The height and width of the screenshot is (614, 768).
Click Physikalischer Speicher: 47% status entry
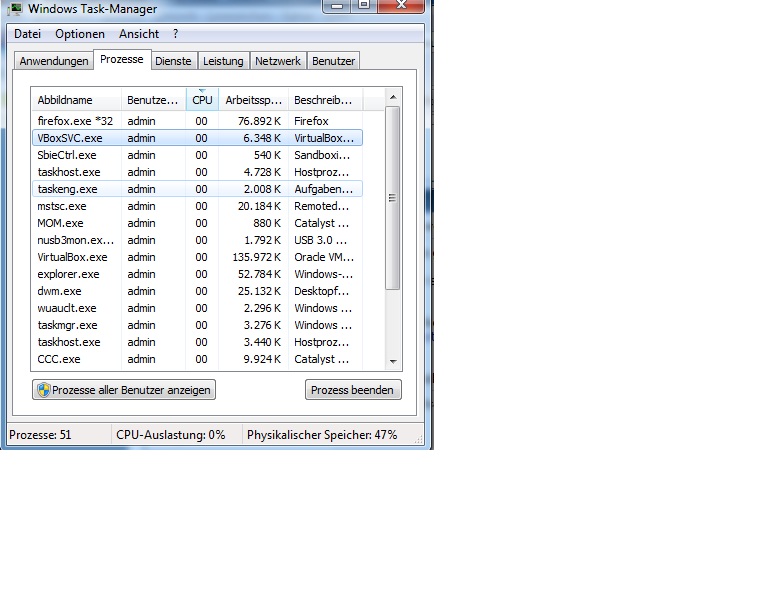point(322,435)
